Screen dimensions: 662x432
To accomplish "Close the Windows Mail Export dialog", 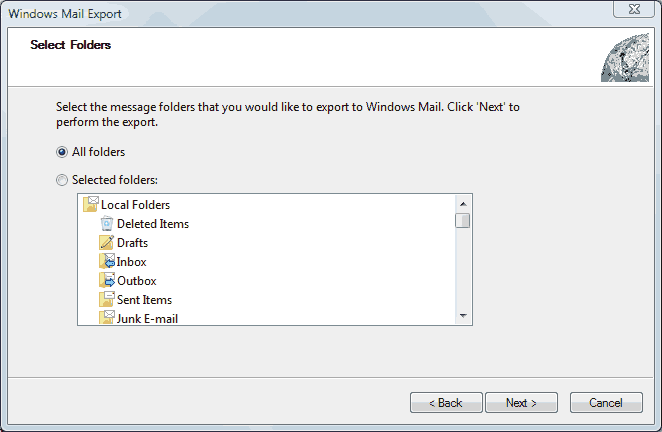I will pos(634,9).
